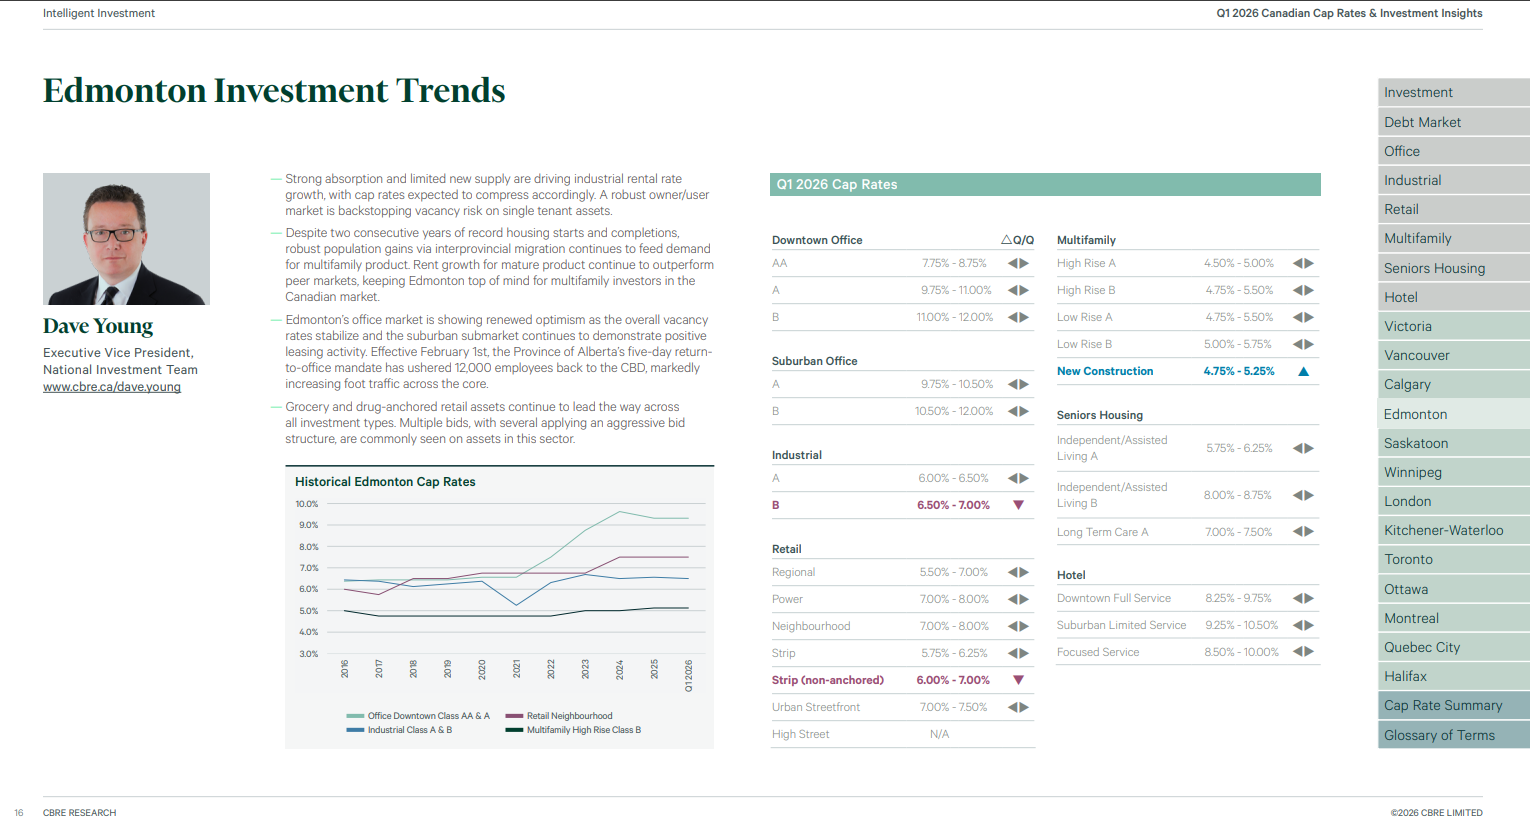Click the Q1 2026 Cap Rates header bar
1530x824 pixels.
[x=1045, y=184]
